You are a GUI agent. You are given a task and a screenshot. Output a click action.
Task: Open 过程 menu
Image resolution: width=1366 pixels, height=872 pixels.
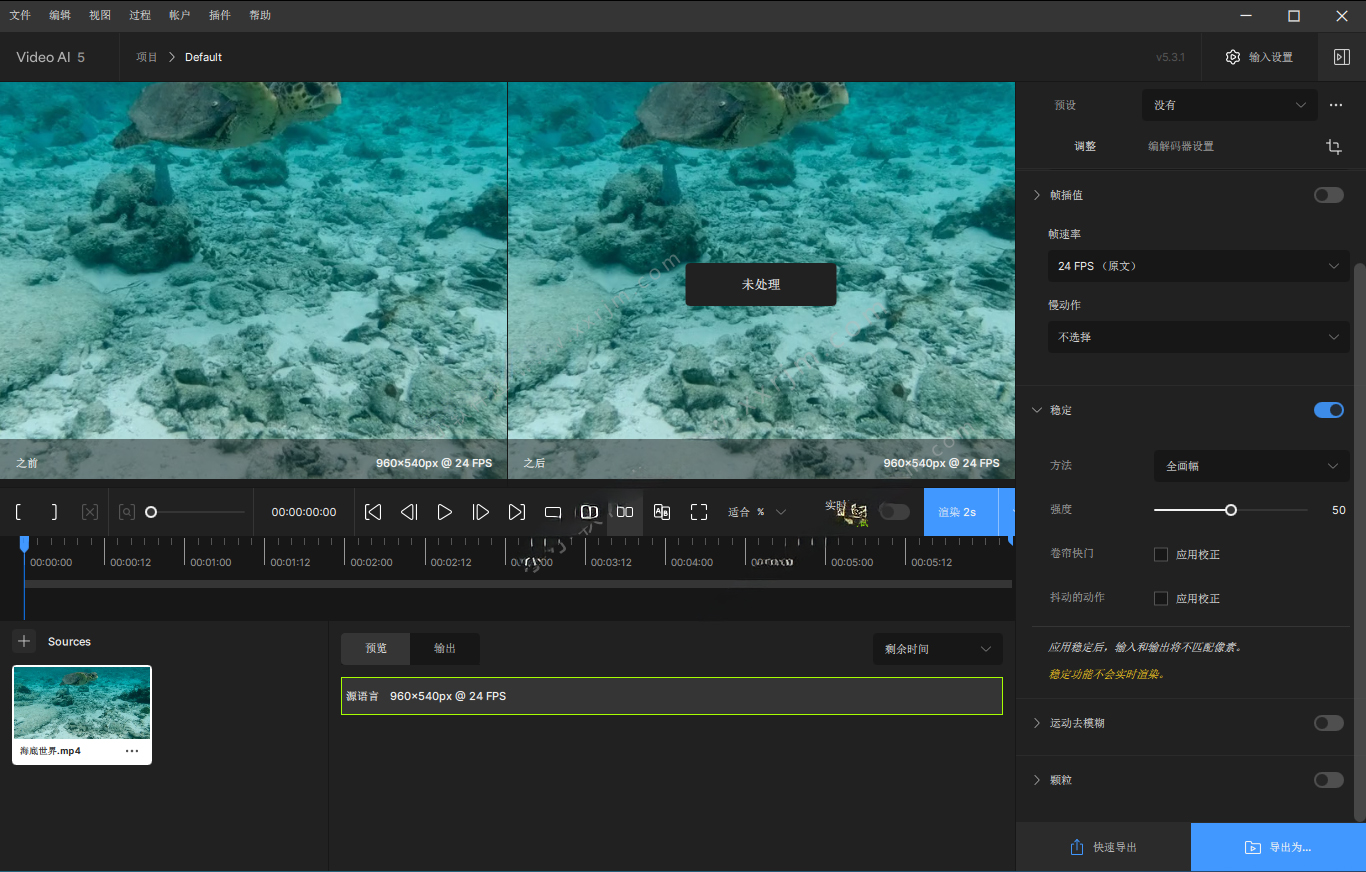140,15
